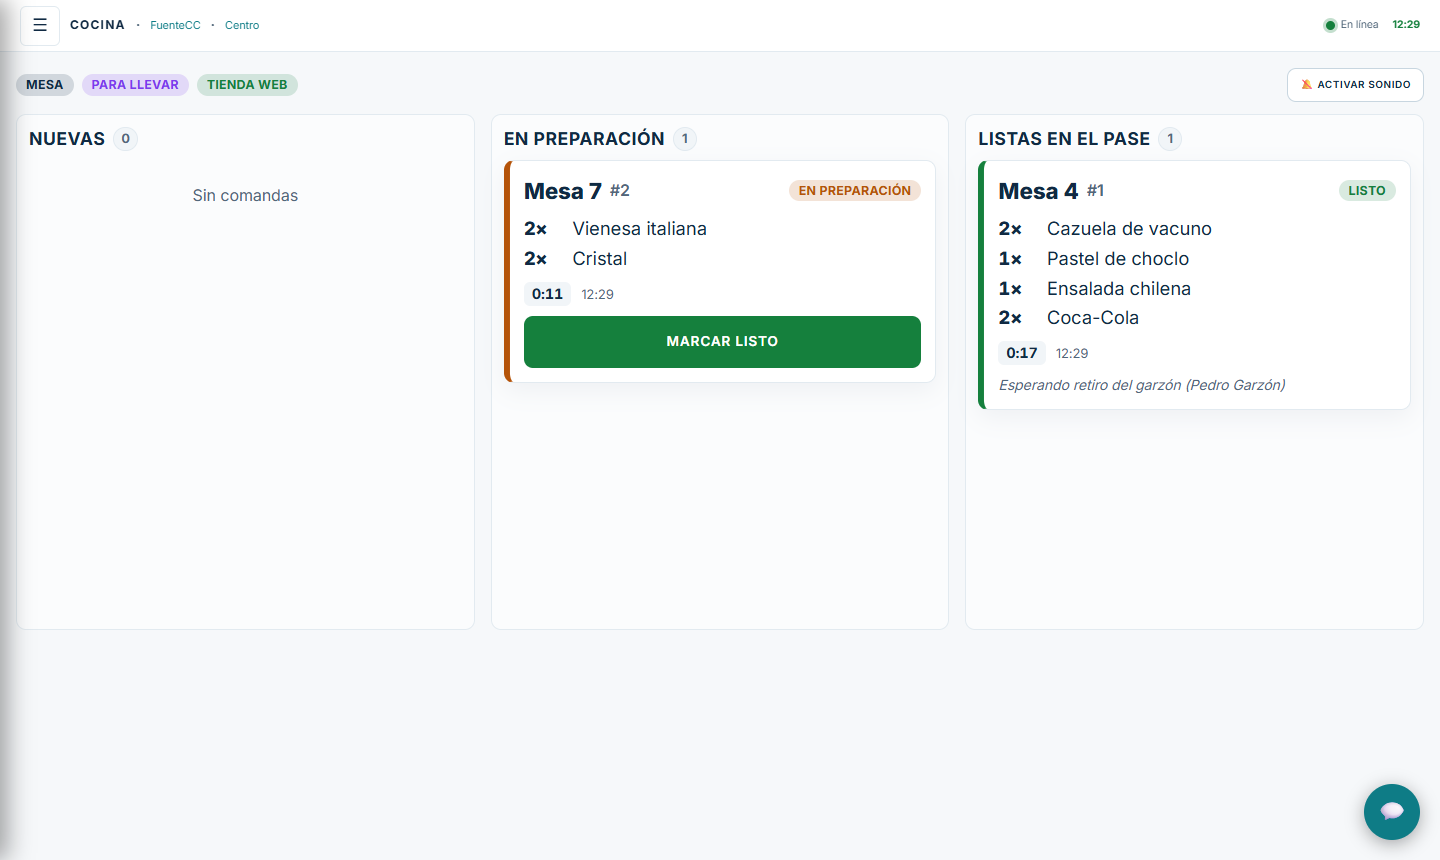Click the EN PREPARACIÓN column heading
Screen dimensions: 1440x860
pyautogui.click(x=584, y=139)
